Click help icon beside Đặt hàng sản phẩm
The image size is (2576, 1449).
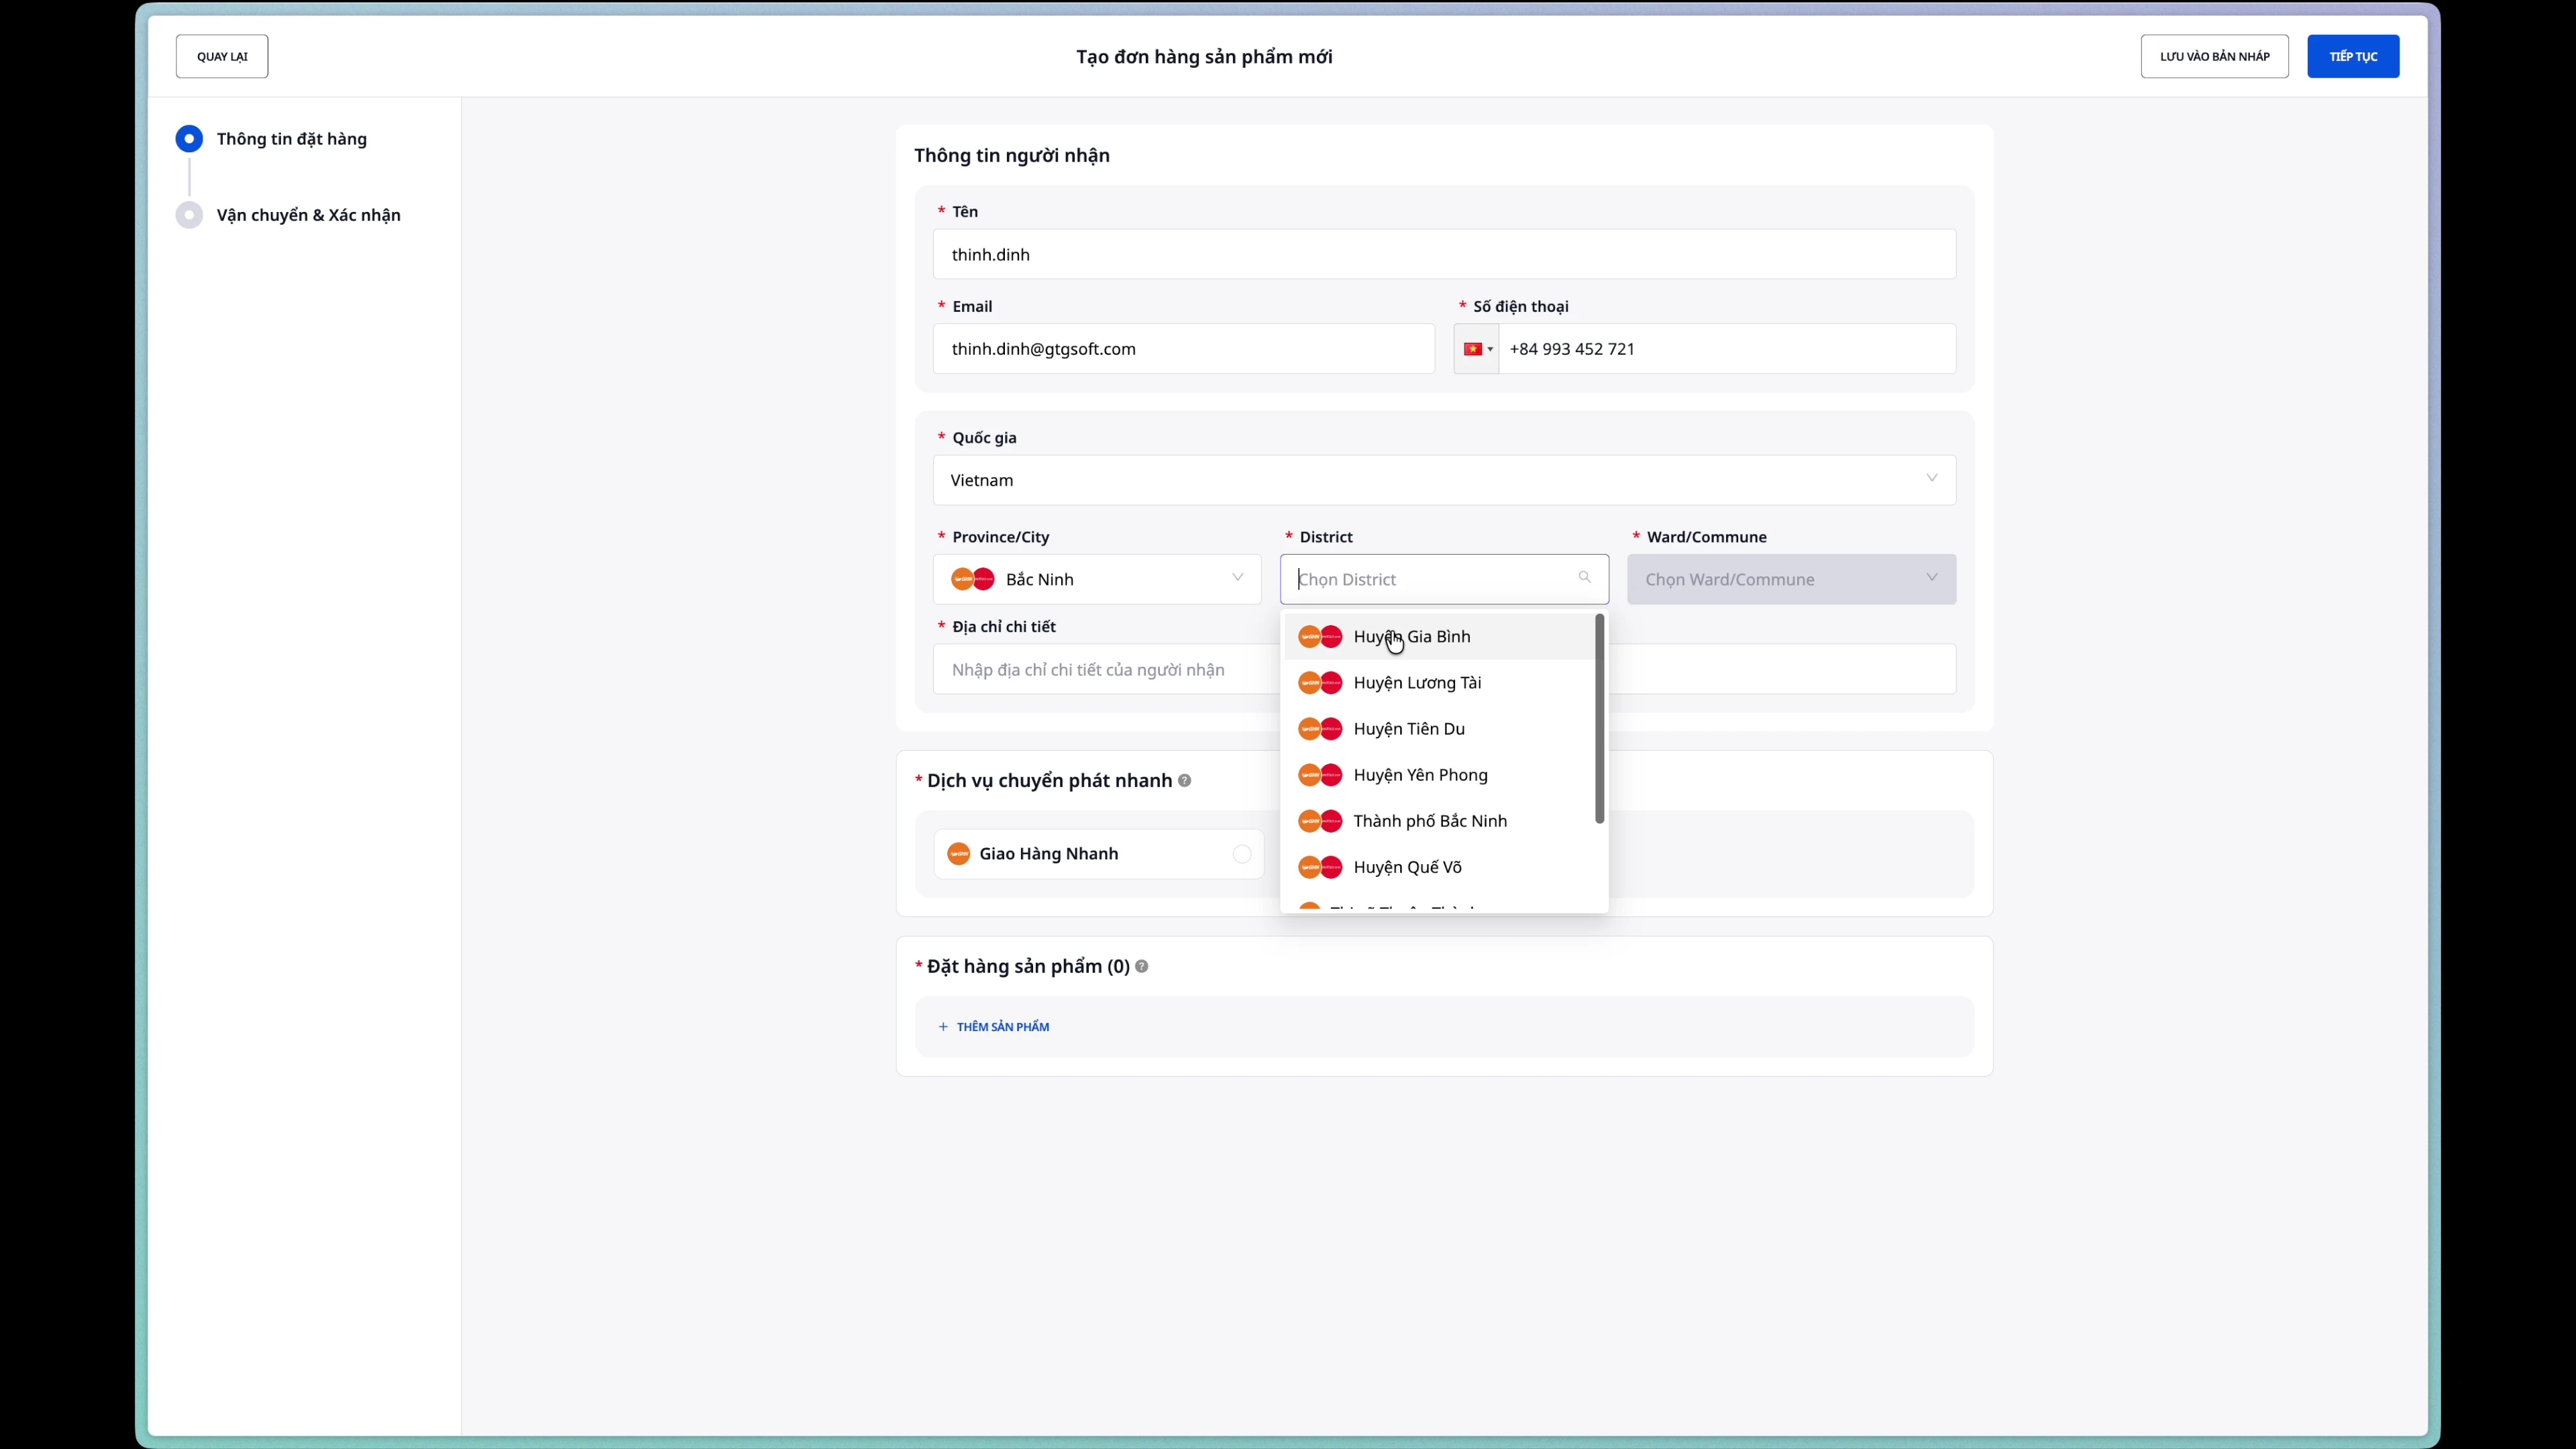1142,967
